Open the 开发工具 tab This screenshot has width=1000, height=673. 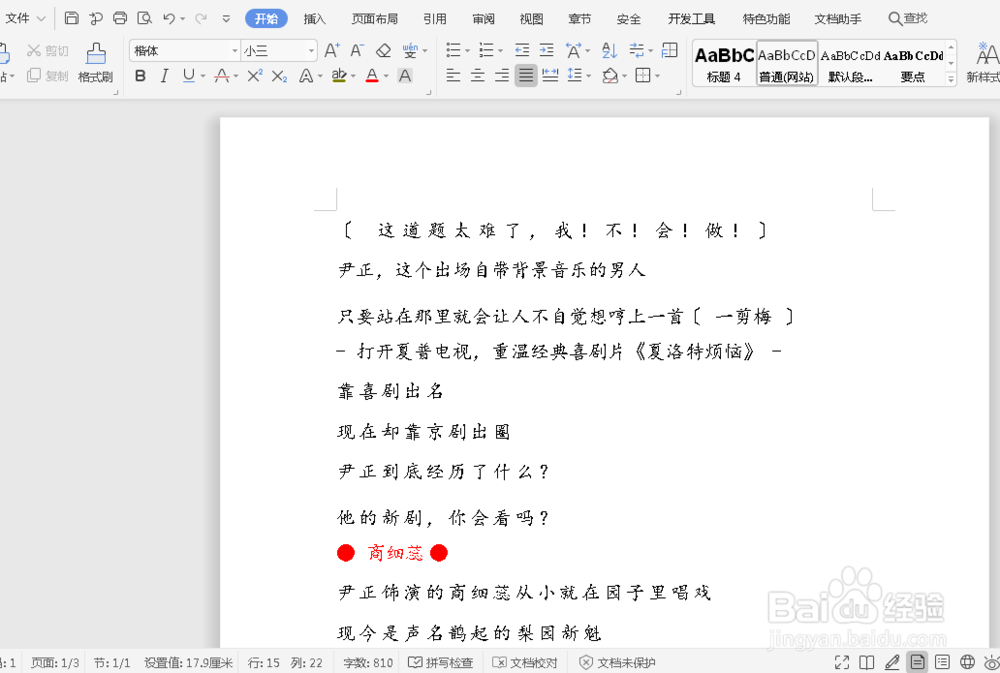point(691,19)
